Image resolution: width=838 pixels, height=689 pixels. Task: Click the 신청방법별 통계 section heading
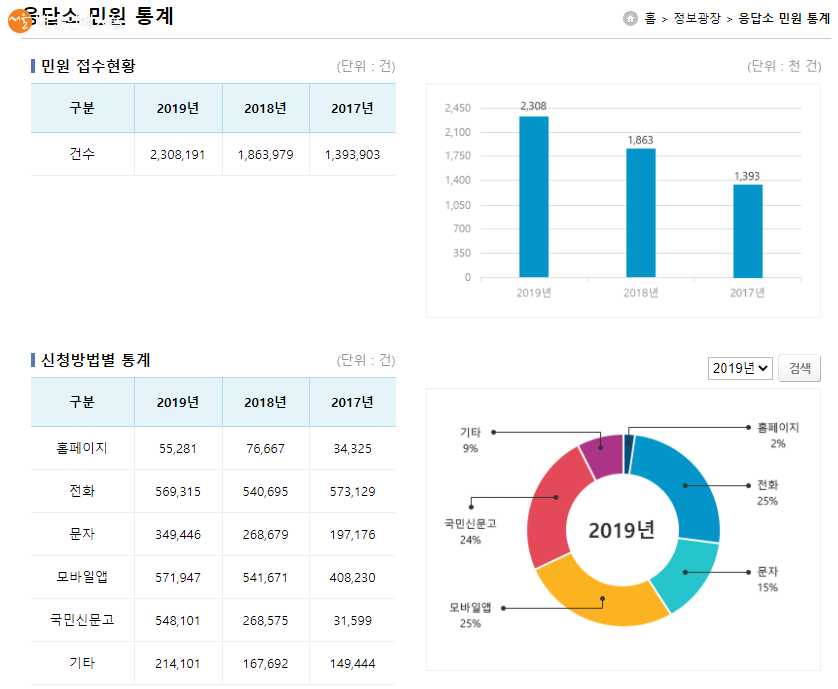point(95,360)
